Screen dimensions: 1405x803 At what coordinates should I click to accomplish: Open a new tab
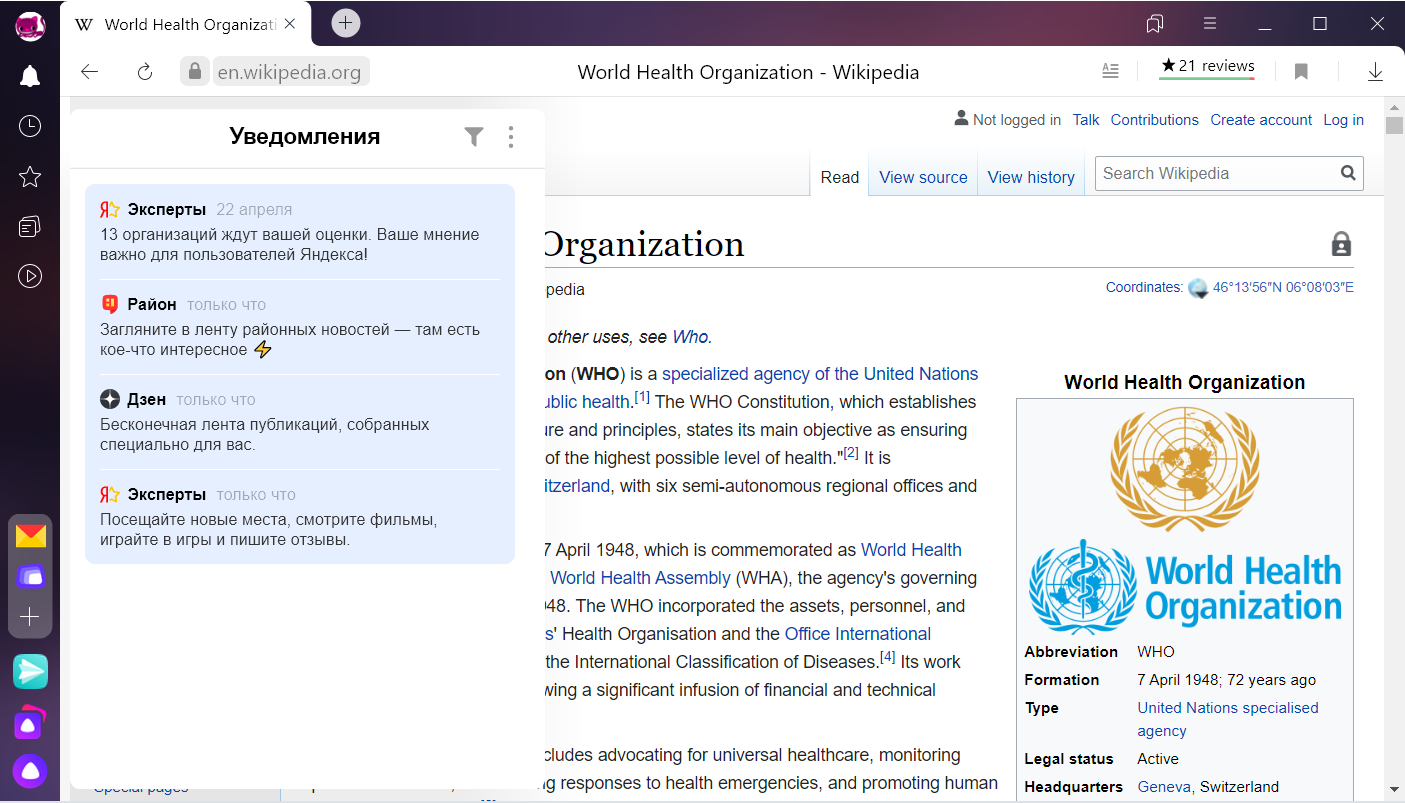pyautogui.click(x=346, y=23)
